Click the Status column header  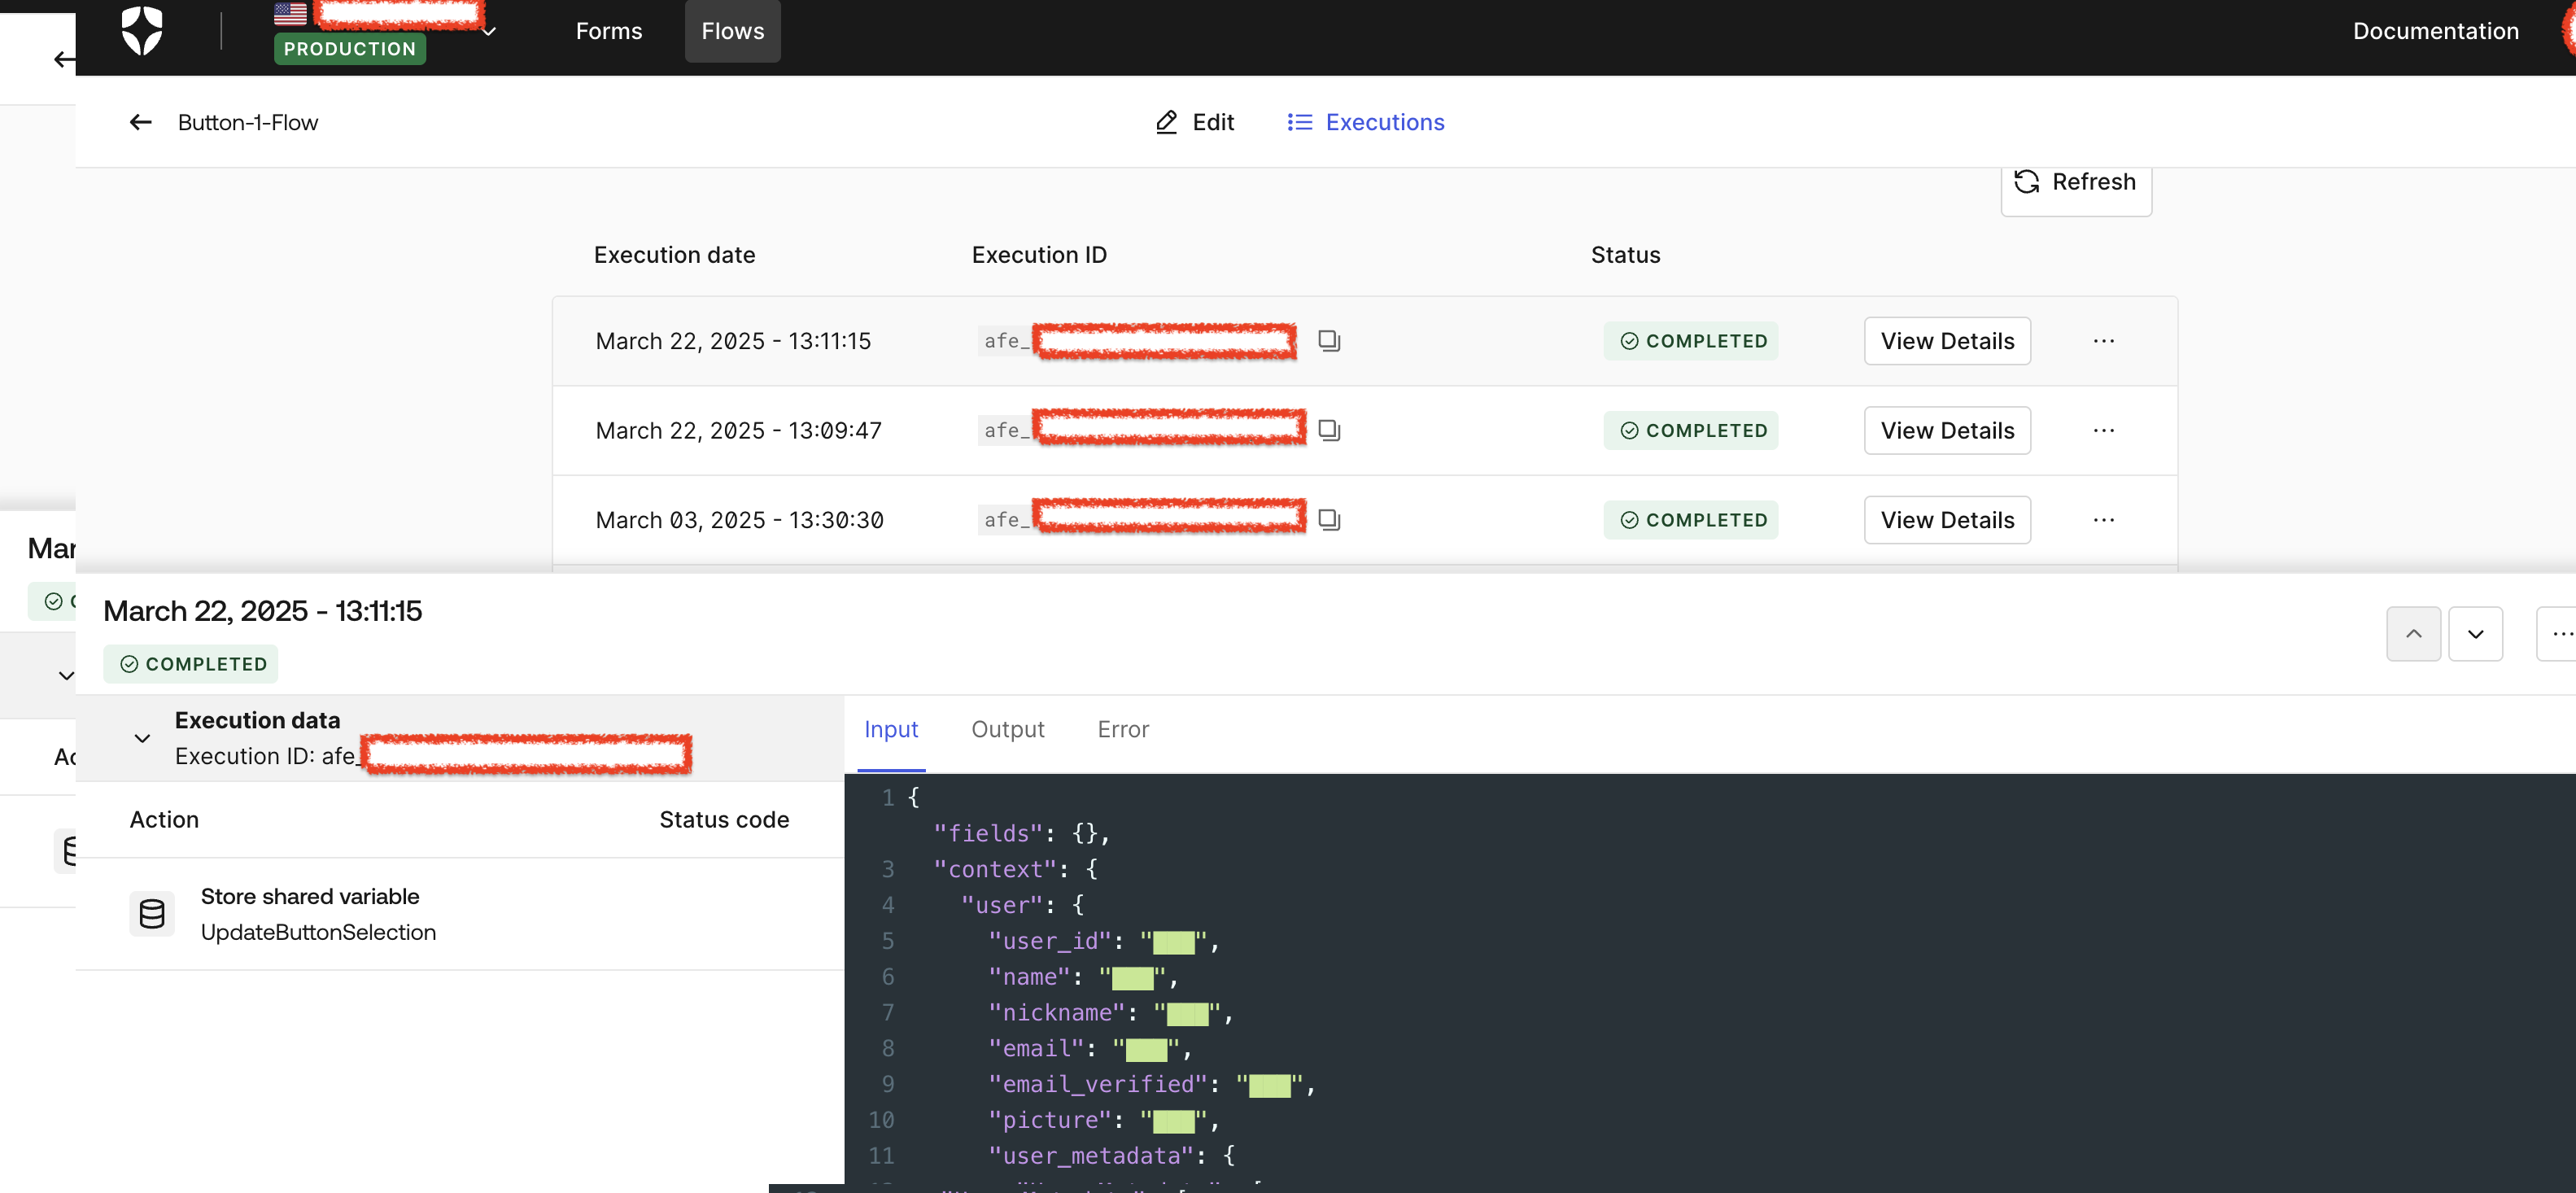pos(1625,255)
